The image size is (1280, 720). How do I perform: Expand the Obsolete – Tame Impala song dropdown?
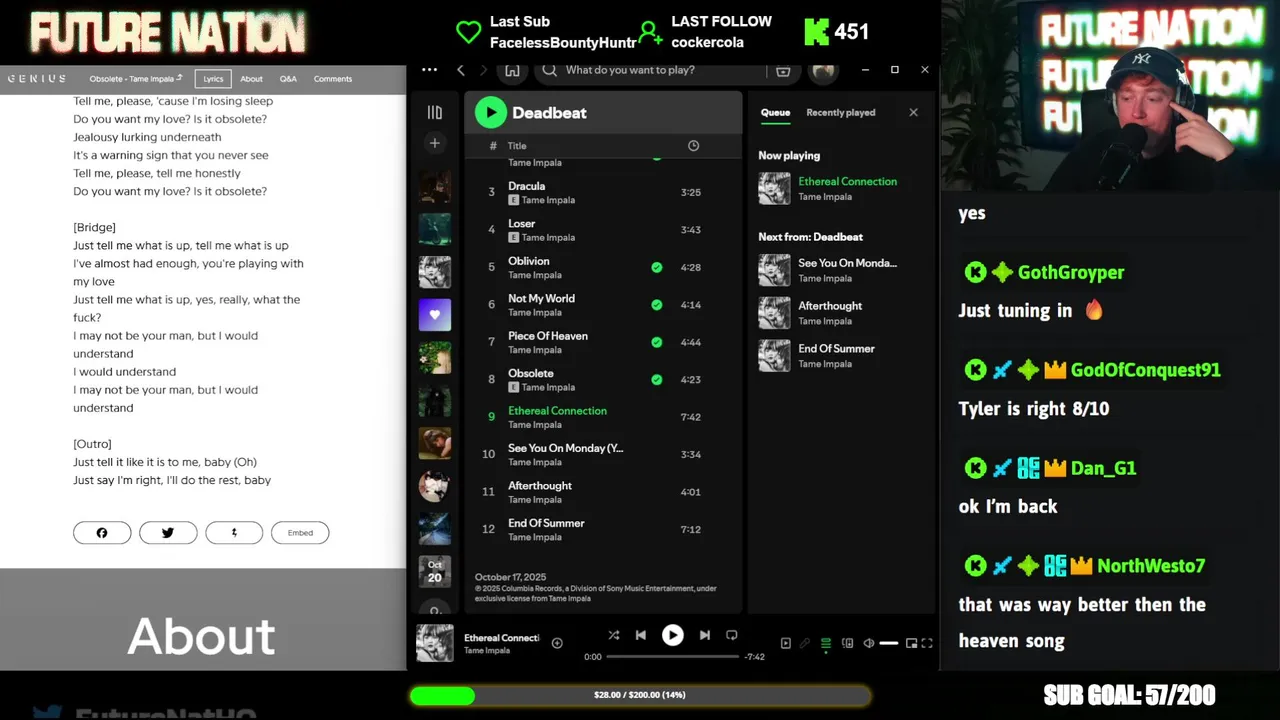(136, 79)
